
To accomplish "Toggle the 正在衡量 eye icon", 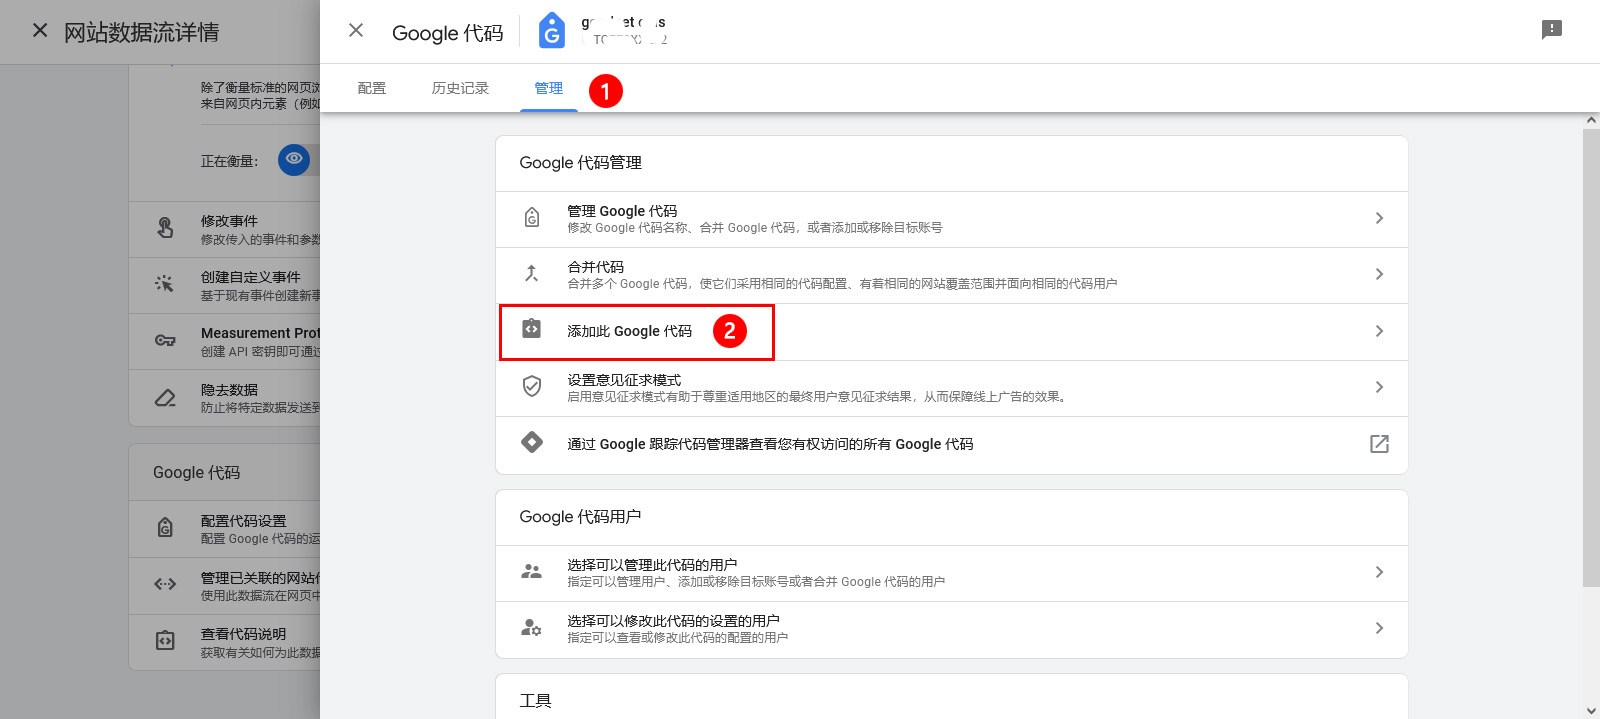I will 294,159.
